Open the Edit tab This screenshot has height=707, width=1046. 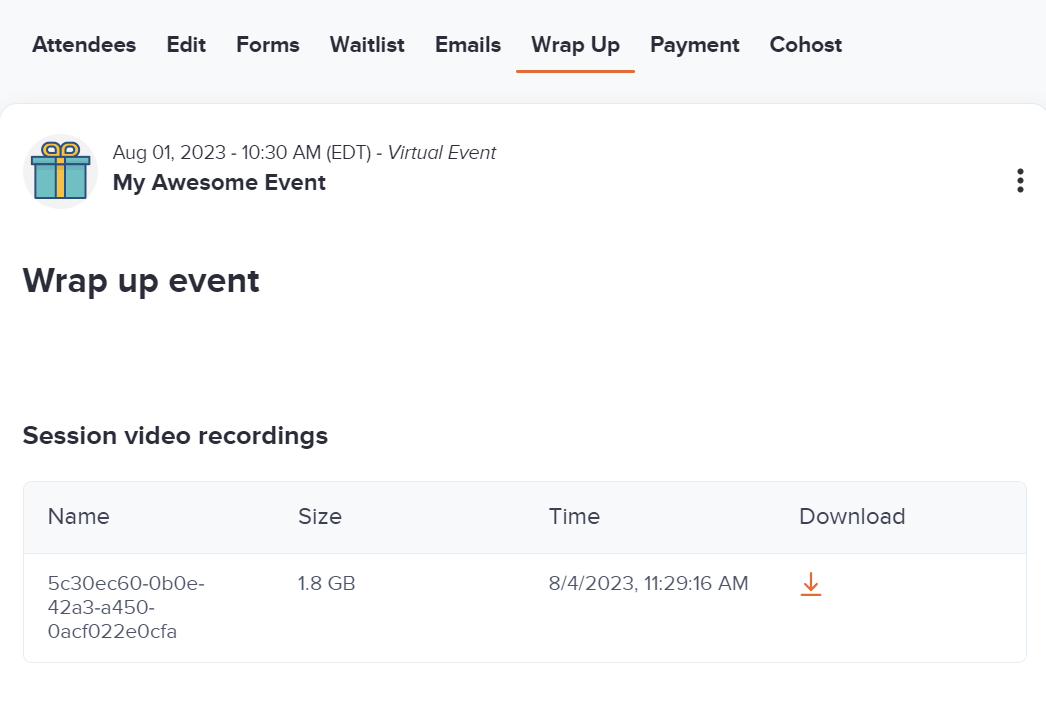point(185,44)
